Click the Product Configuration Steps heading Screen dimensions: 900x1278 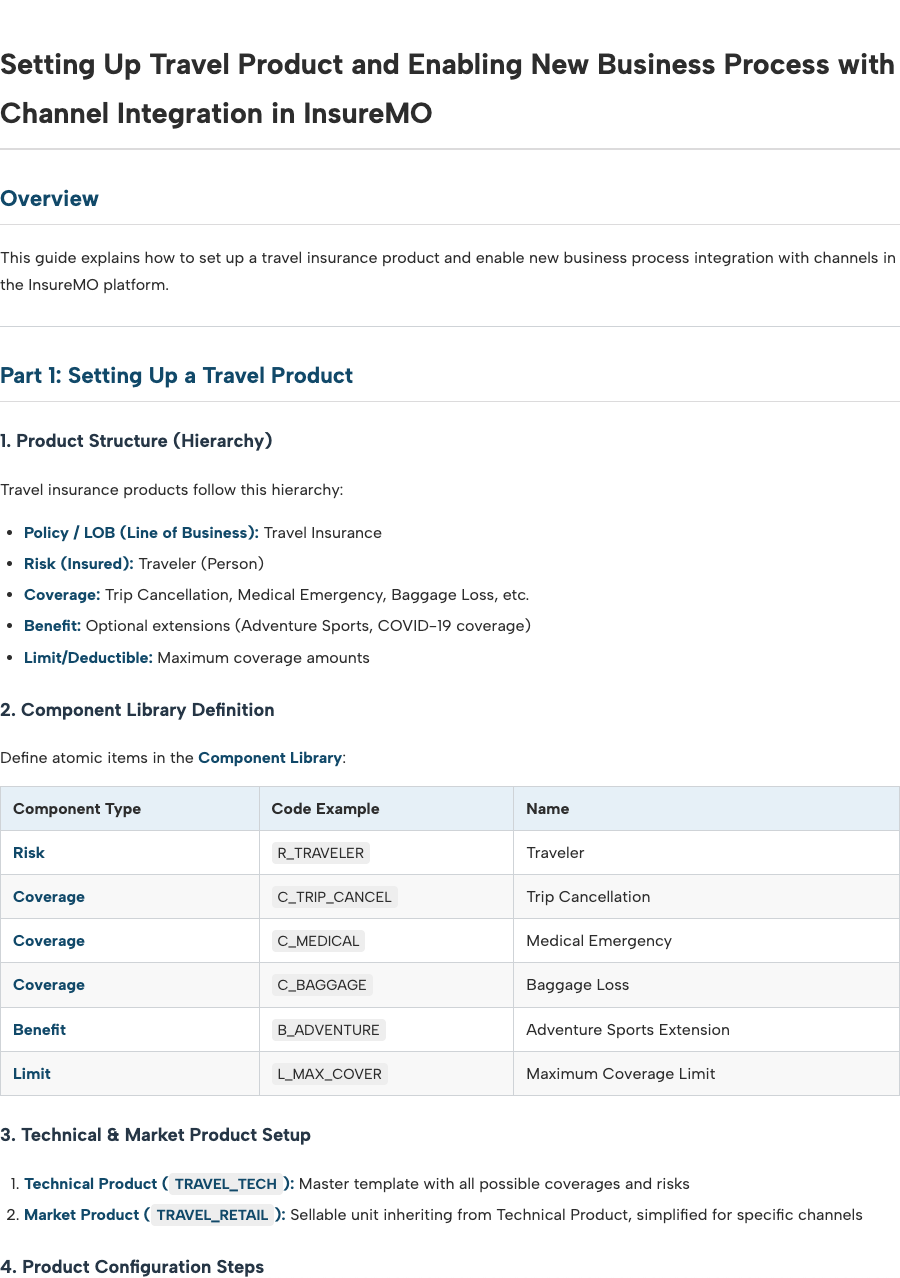[x=132, y=1266]
